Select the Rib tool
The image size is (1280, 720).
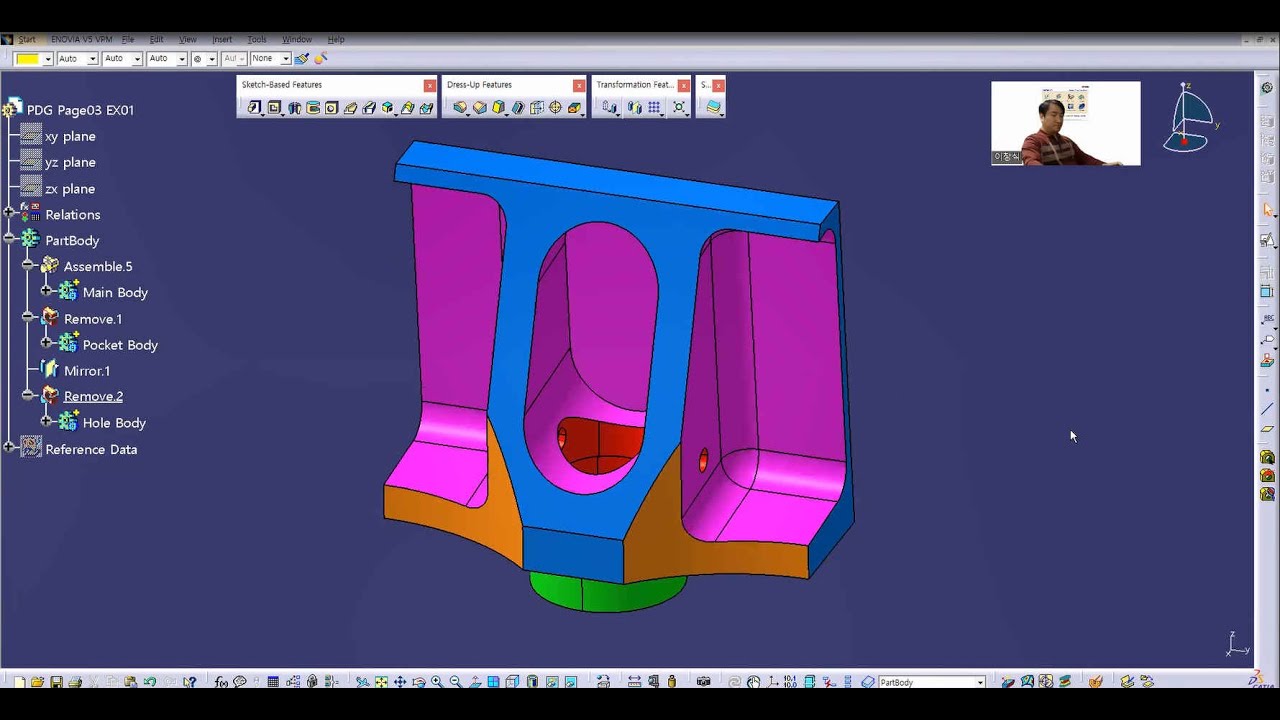[350, 108]
